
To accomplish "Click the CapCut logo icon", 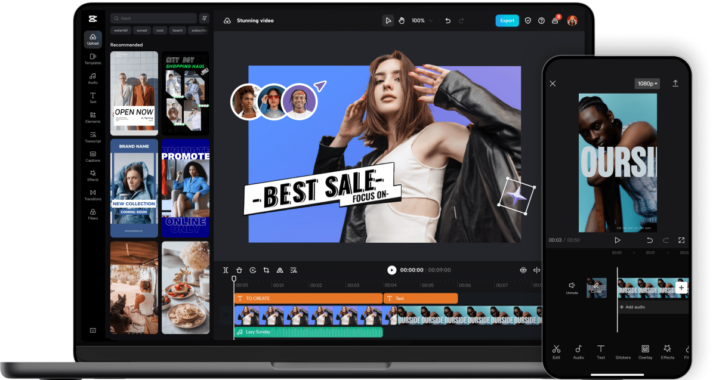I will (x=93, y=19).
